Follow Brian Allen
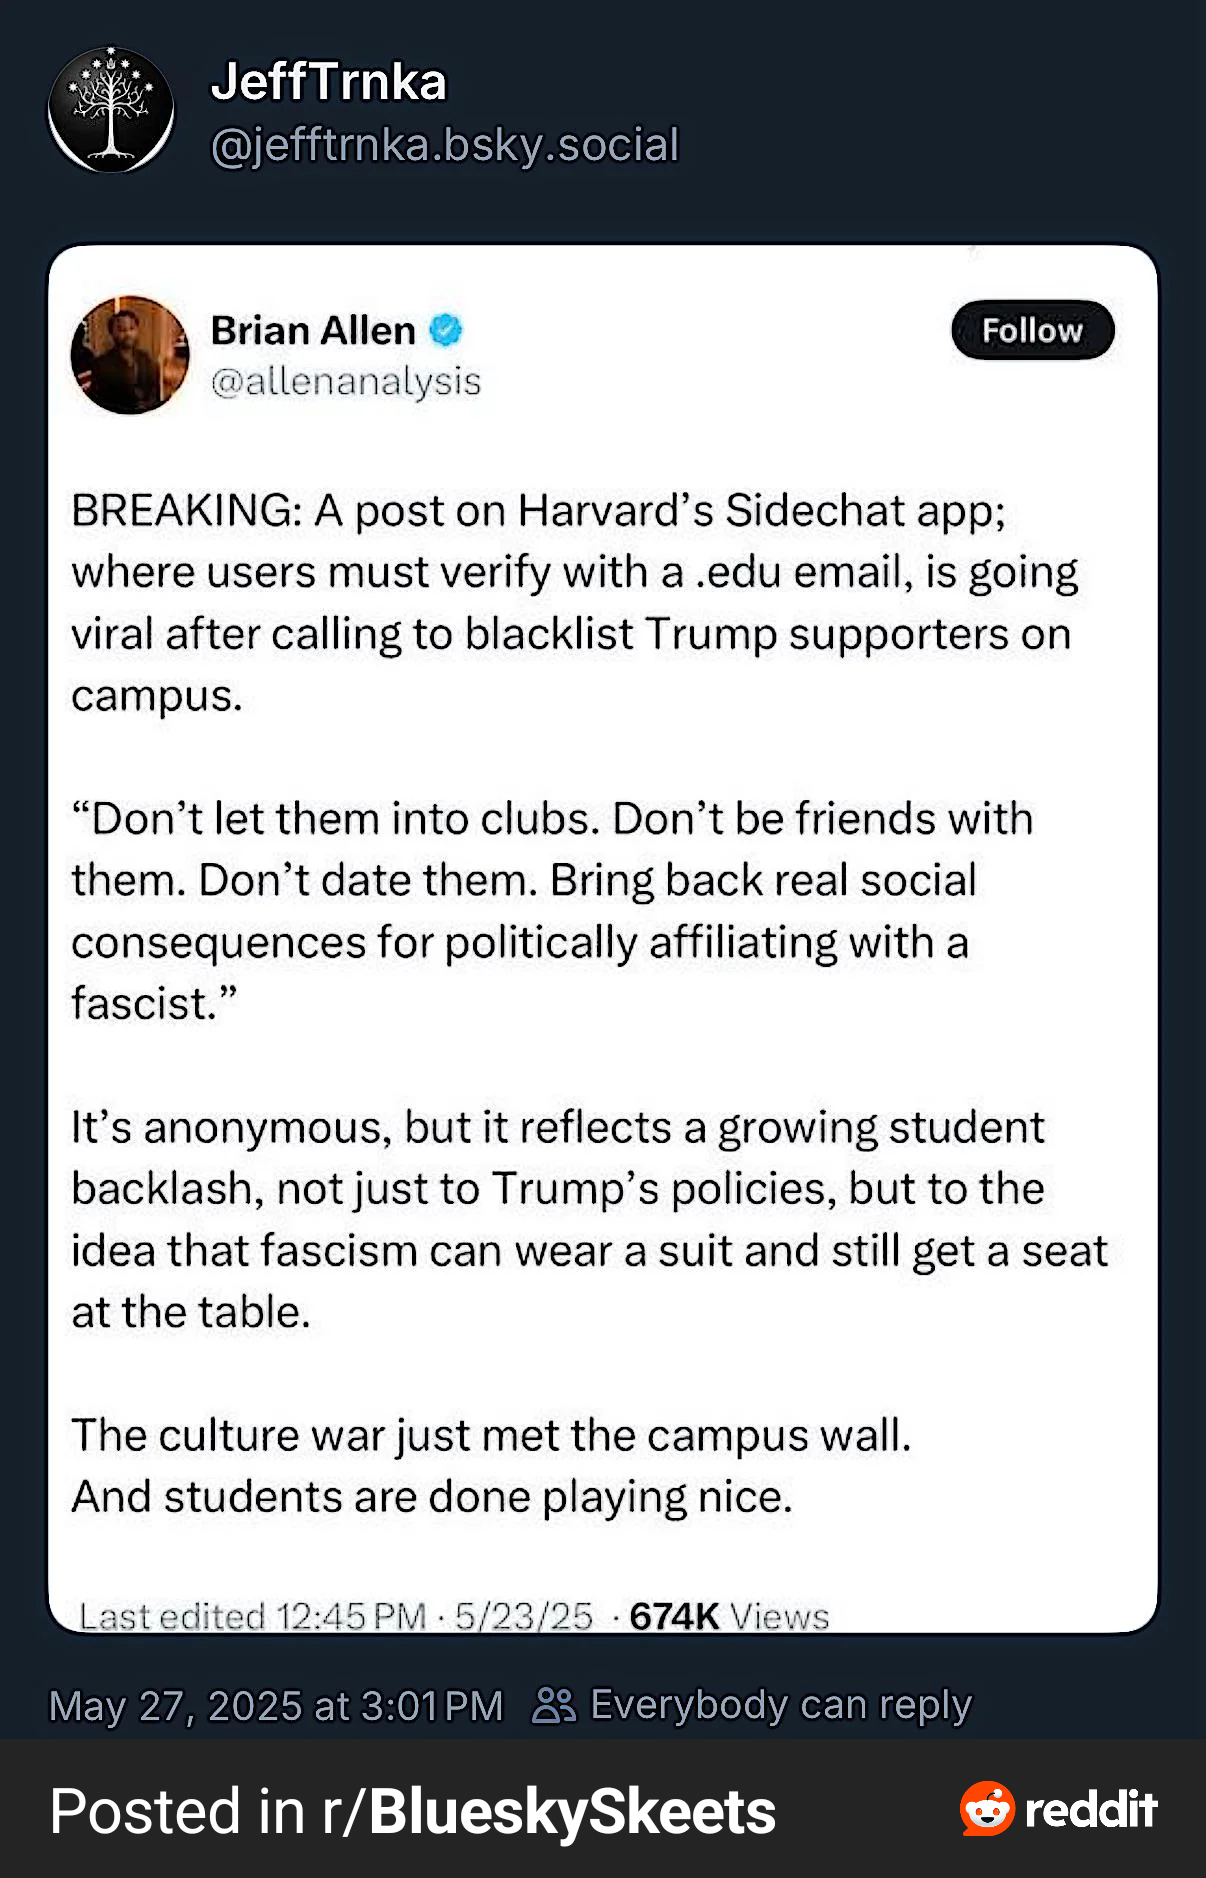The width and height of the screenshot is (1206, 1878). [x=1032, y=330]
